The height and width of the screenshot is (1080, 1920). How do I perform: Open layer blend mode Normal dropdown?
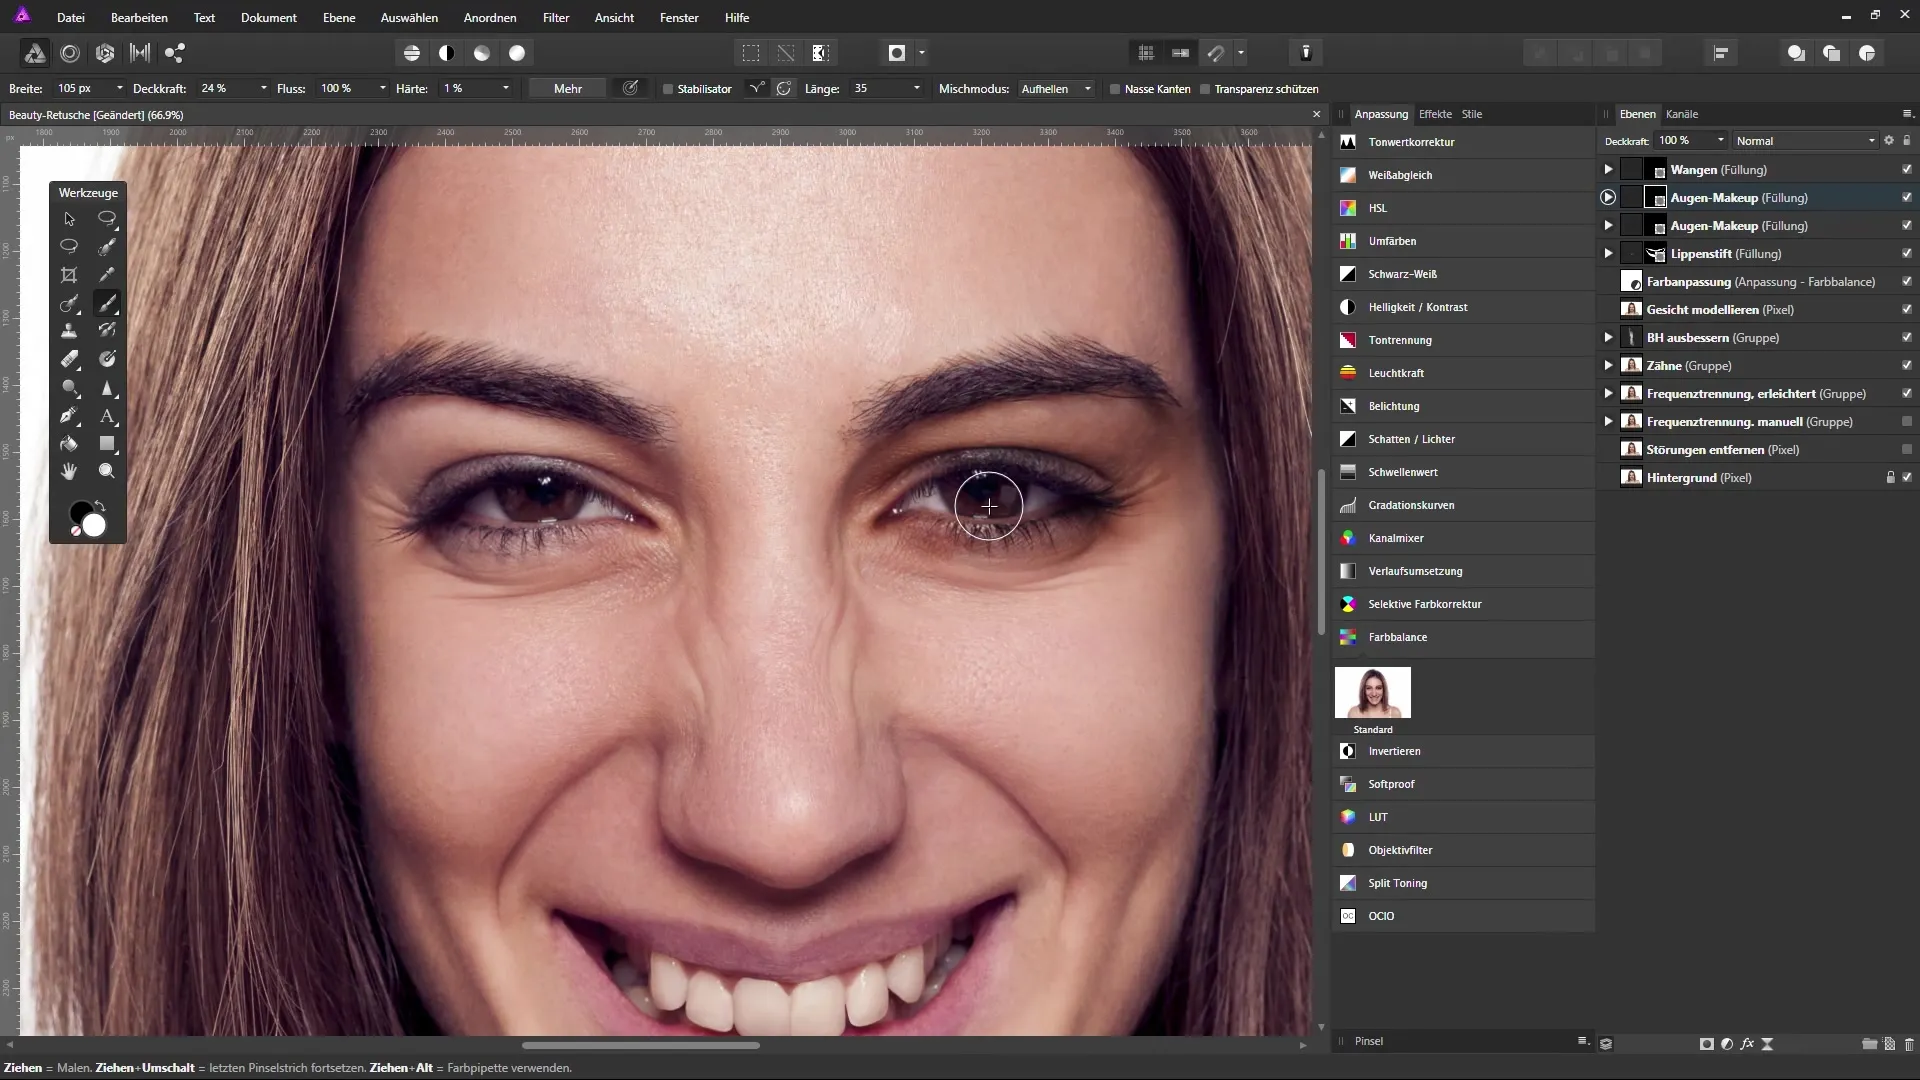pos(1806,141)
